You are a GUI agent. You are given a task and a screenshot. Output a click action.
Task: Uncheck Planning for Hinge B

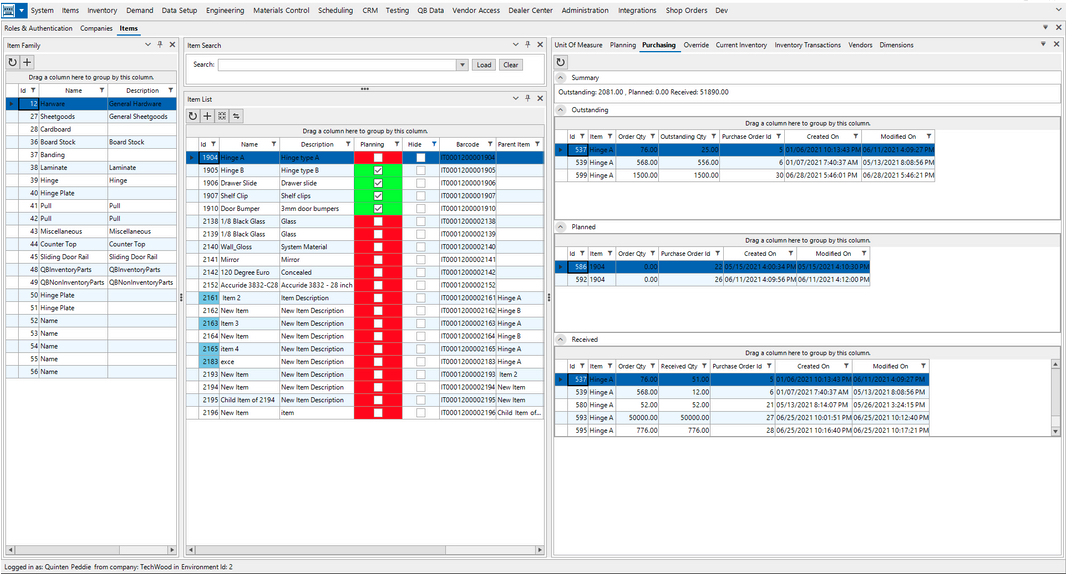coord(378,170)
